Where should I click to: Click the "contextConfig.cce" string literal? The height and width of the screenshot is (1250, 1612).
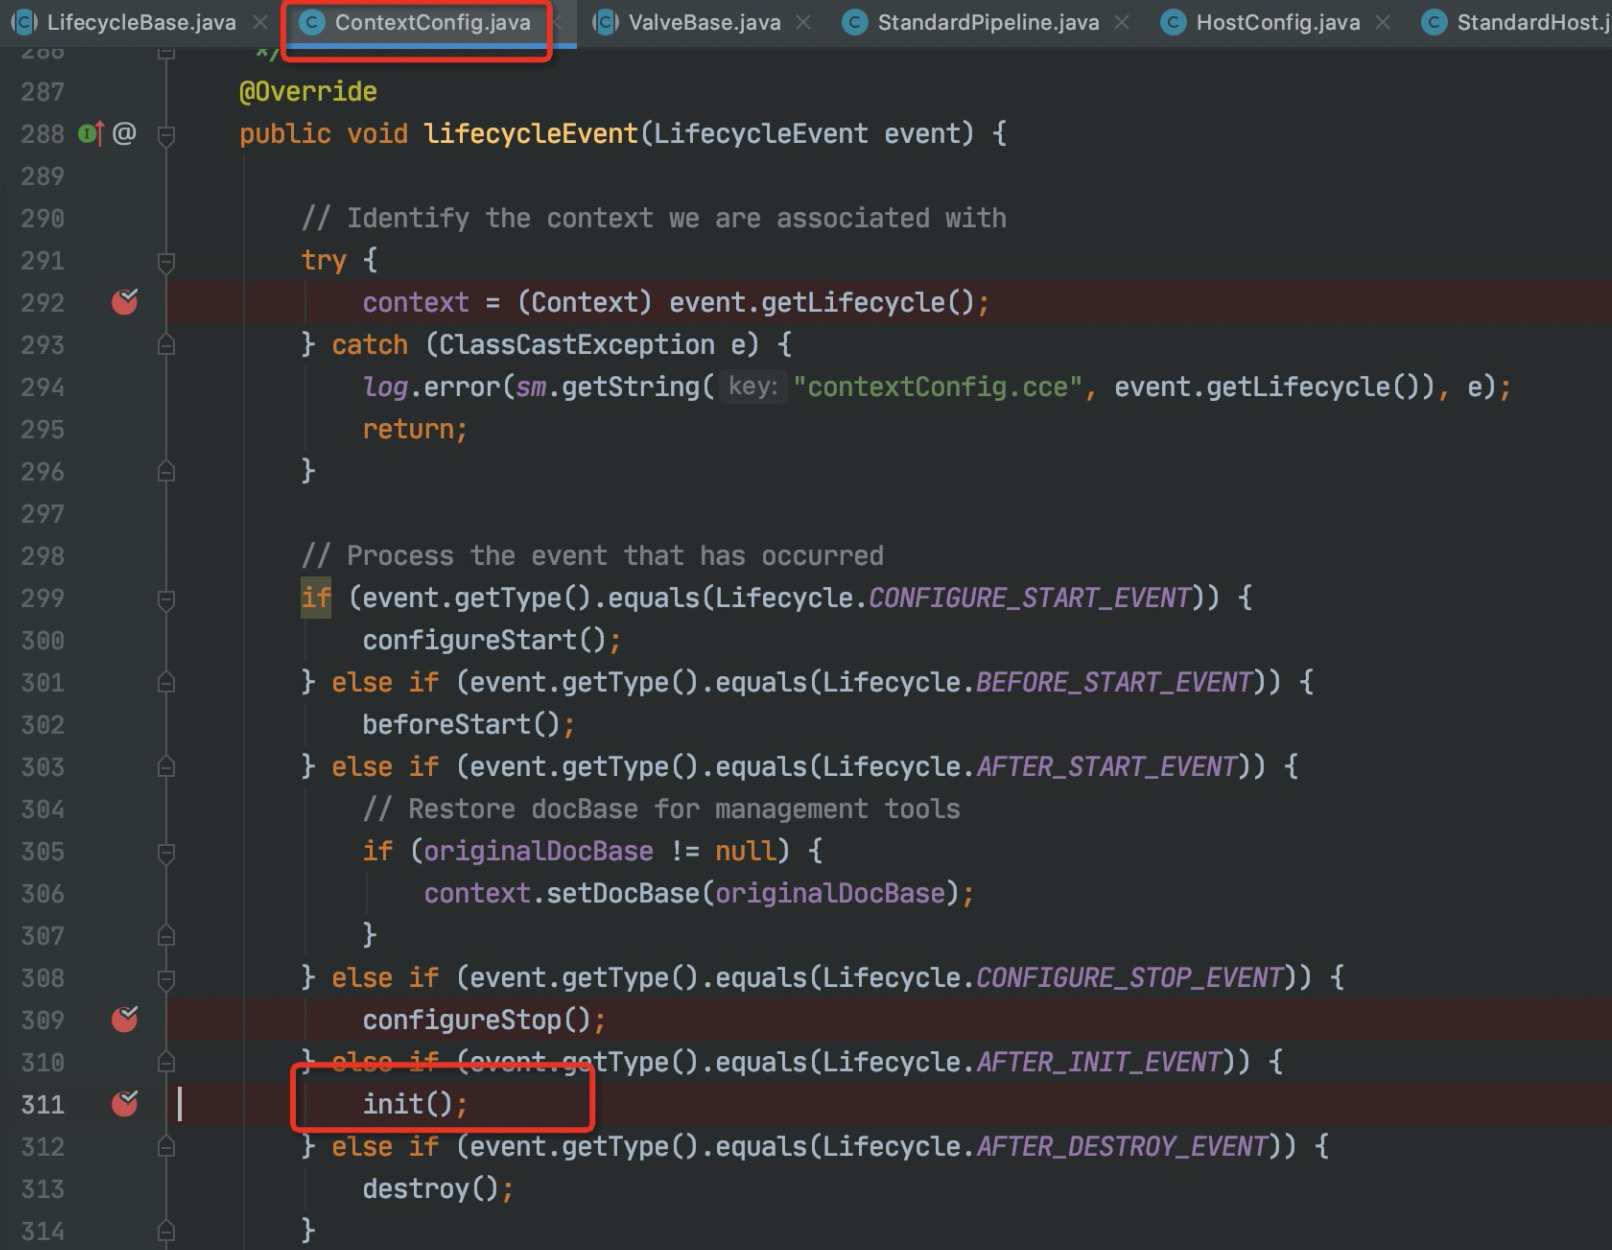tap(938, 387)
